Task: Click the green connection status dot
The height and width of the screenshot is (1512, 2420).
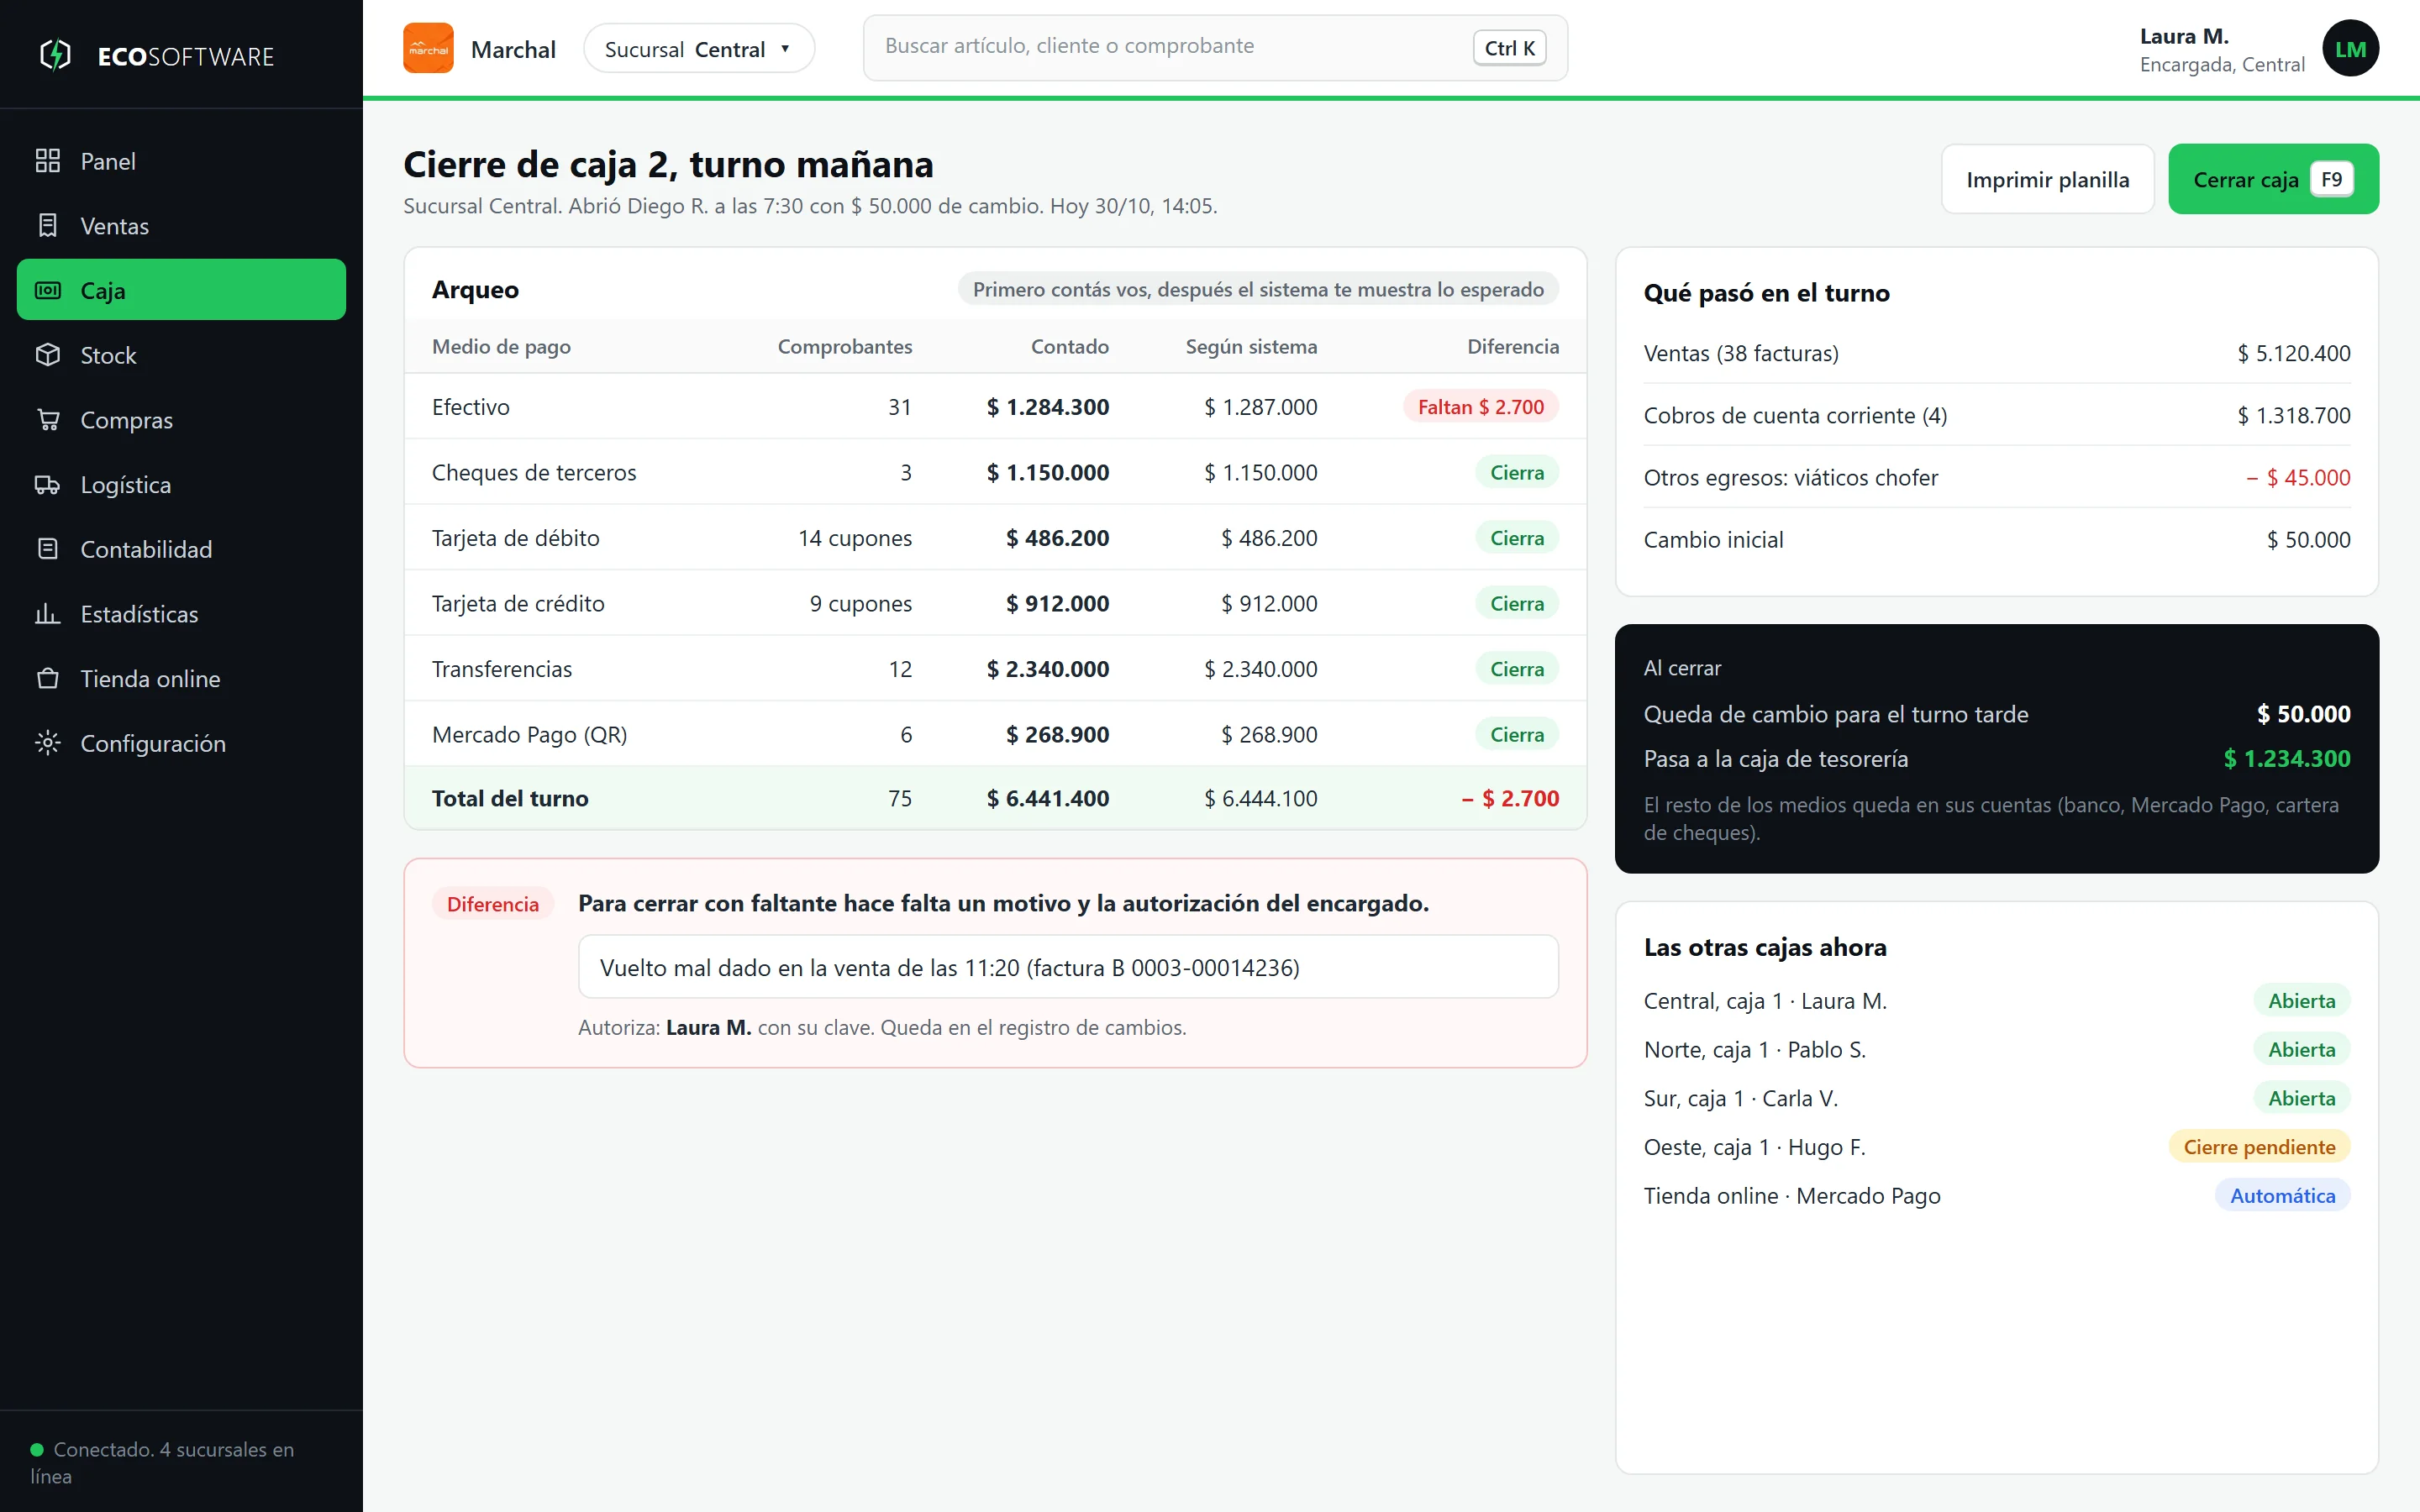Action: (x=37, y=1449)
